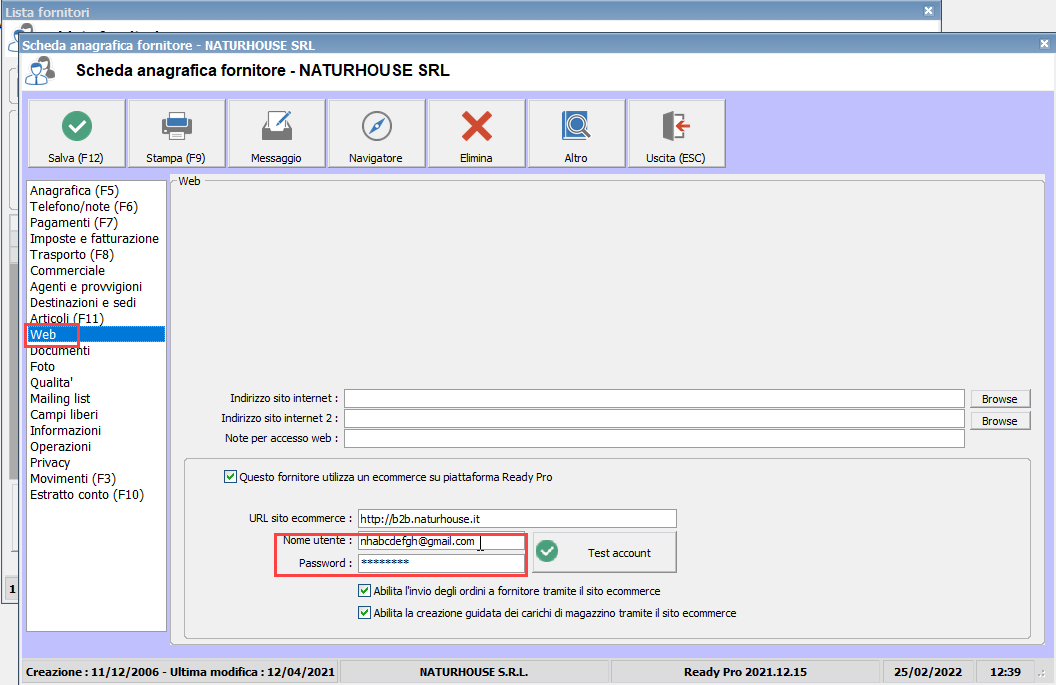The height and width of the screenshot is (685, 1056).
Task: Click the Stampa (F9) printer button
Action: point(176,133)
